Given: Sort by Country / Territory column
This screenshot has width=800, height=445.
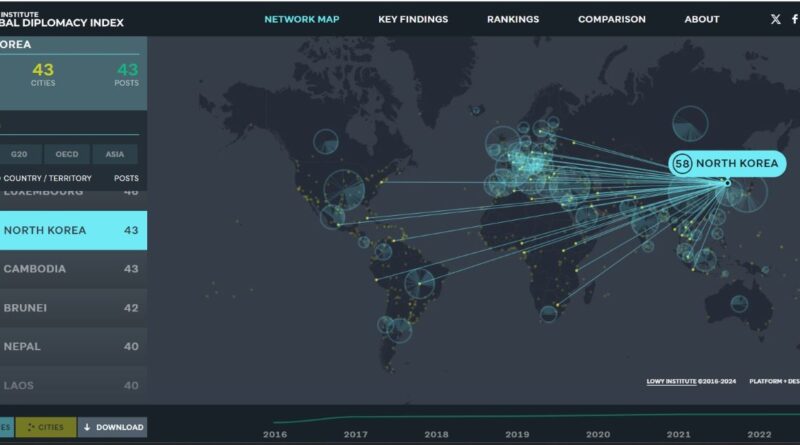Looking at the screenshot, I should [x=47, y=178].
